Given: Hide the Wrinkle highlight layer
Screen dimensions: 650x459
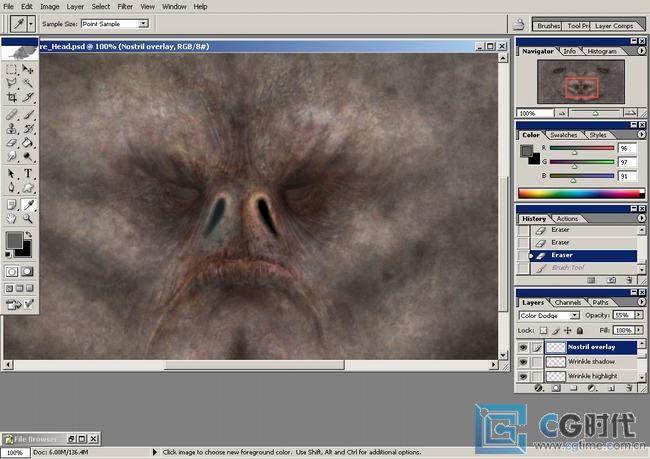Looking at the screenshot, I should click(x=523, y=376).
